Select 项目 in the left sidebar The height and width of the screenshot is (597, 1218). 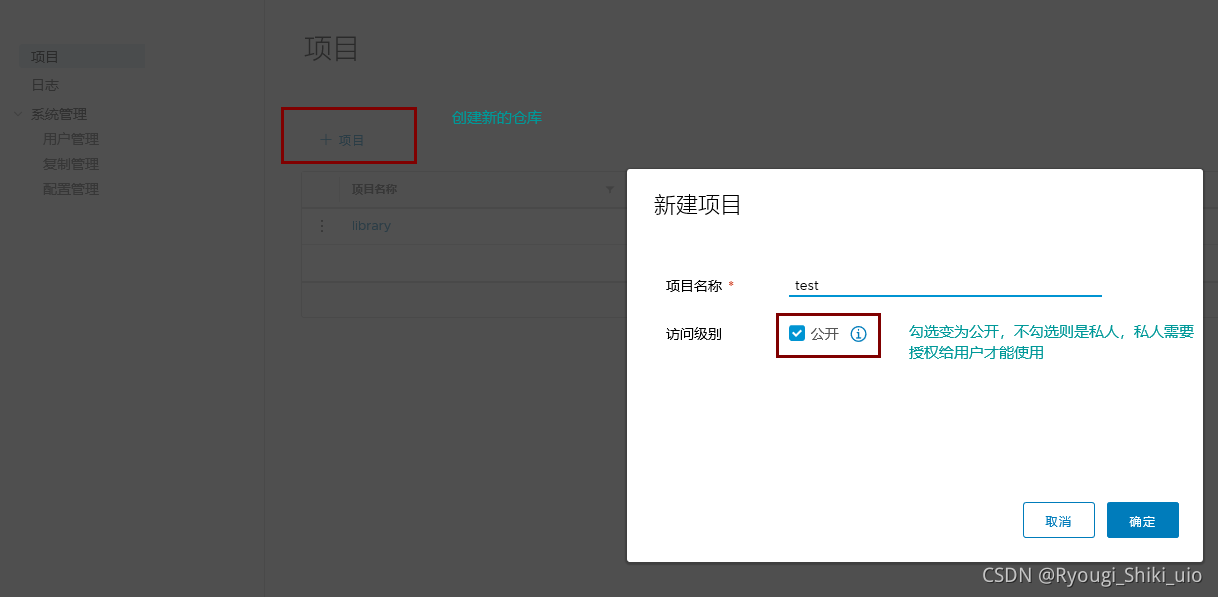click(x=44, y=56)
